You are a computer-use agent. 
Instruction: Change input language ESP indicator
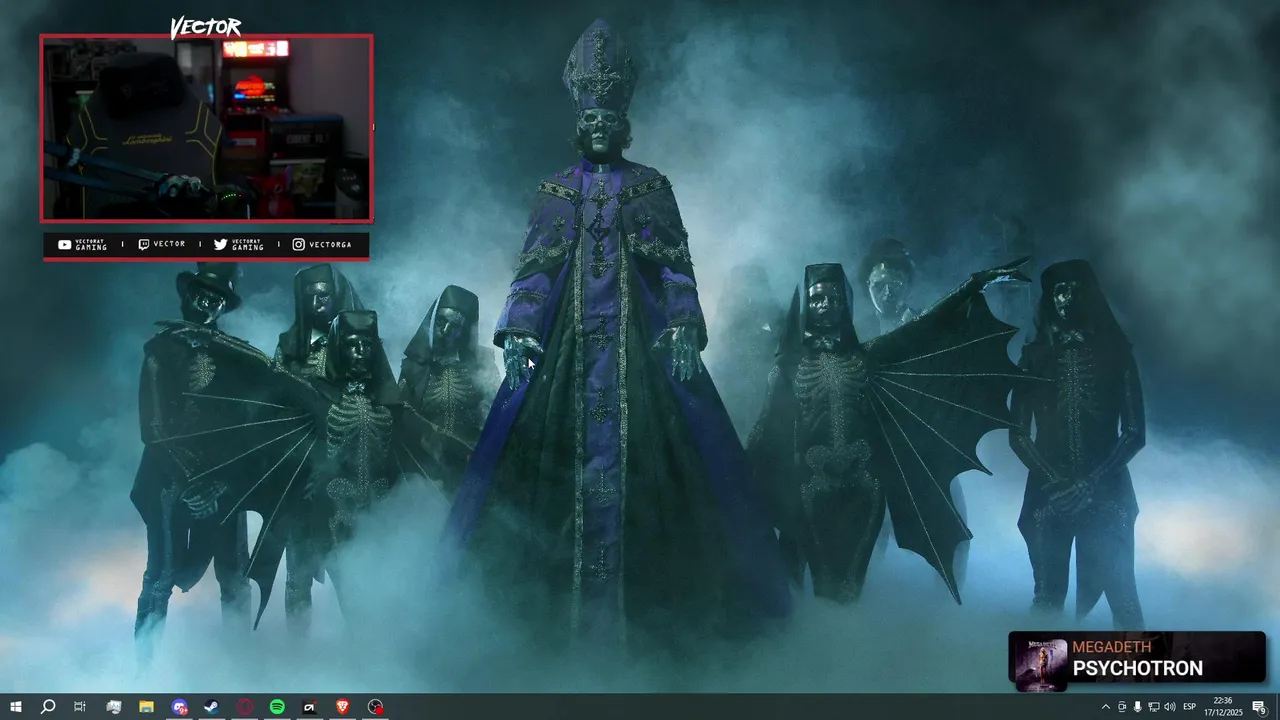[x=1190, y=707]
